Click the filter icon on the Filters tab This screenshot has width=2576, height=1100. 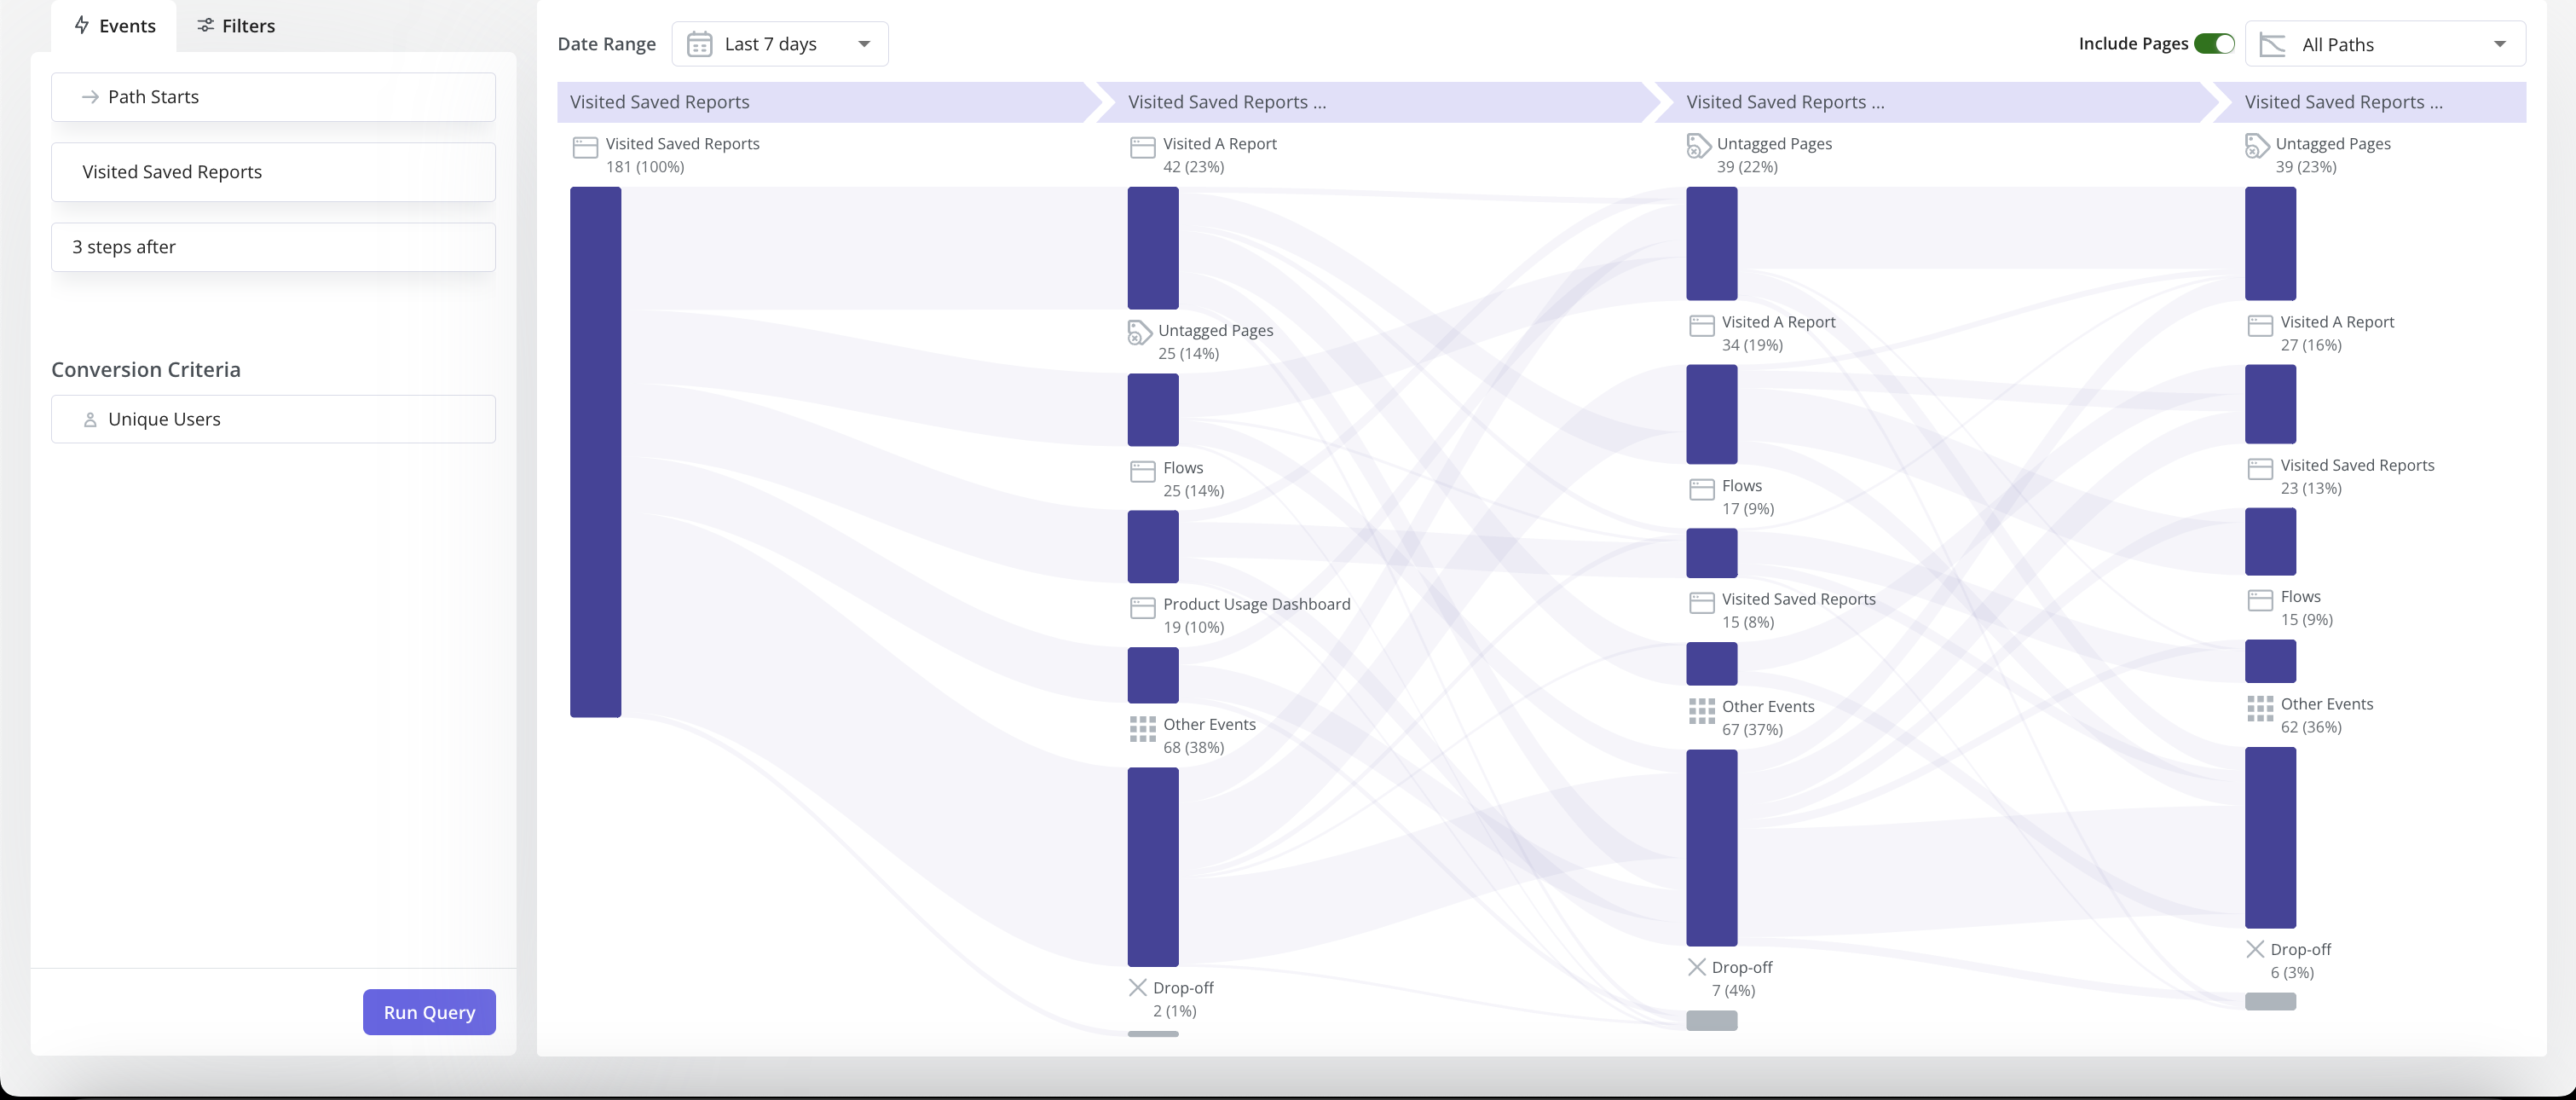[x=206, y=25]
